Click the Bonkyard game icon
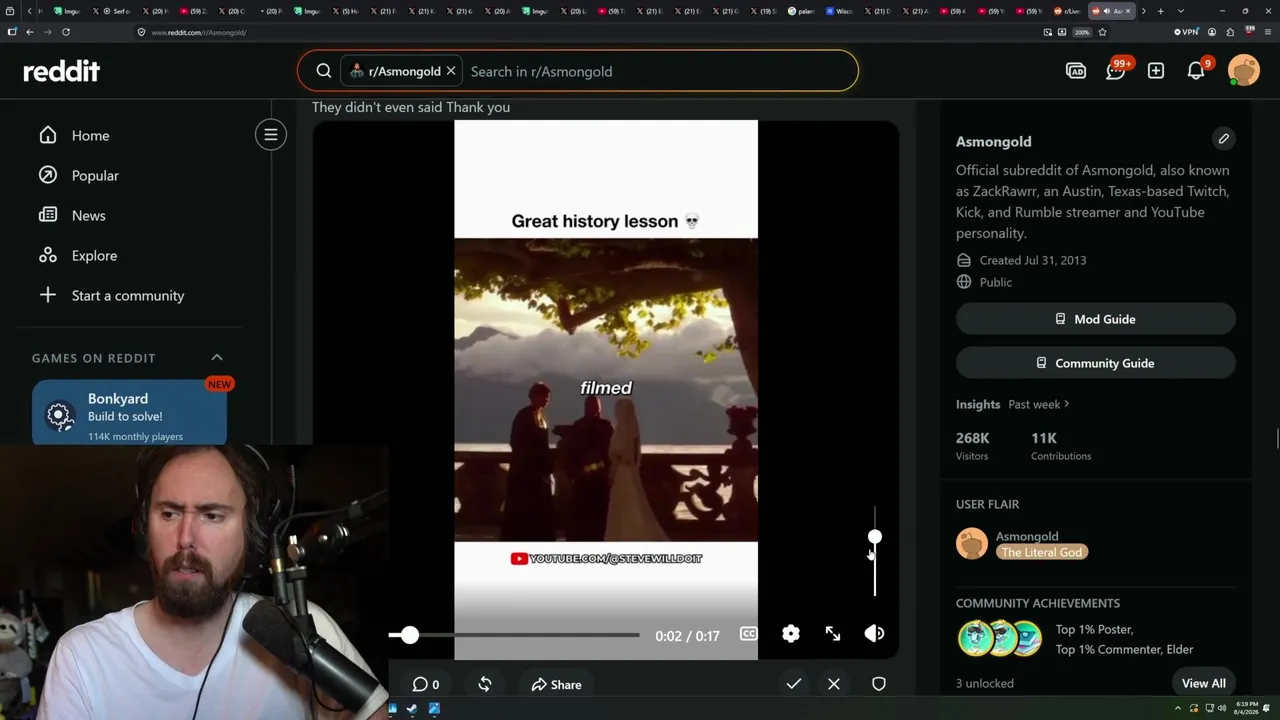The width and height of the screenshot is (1280, 720). 59,415
